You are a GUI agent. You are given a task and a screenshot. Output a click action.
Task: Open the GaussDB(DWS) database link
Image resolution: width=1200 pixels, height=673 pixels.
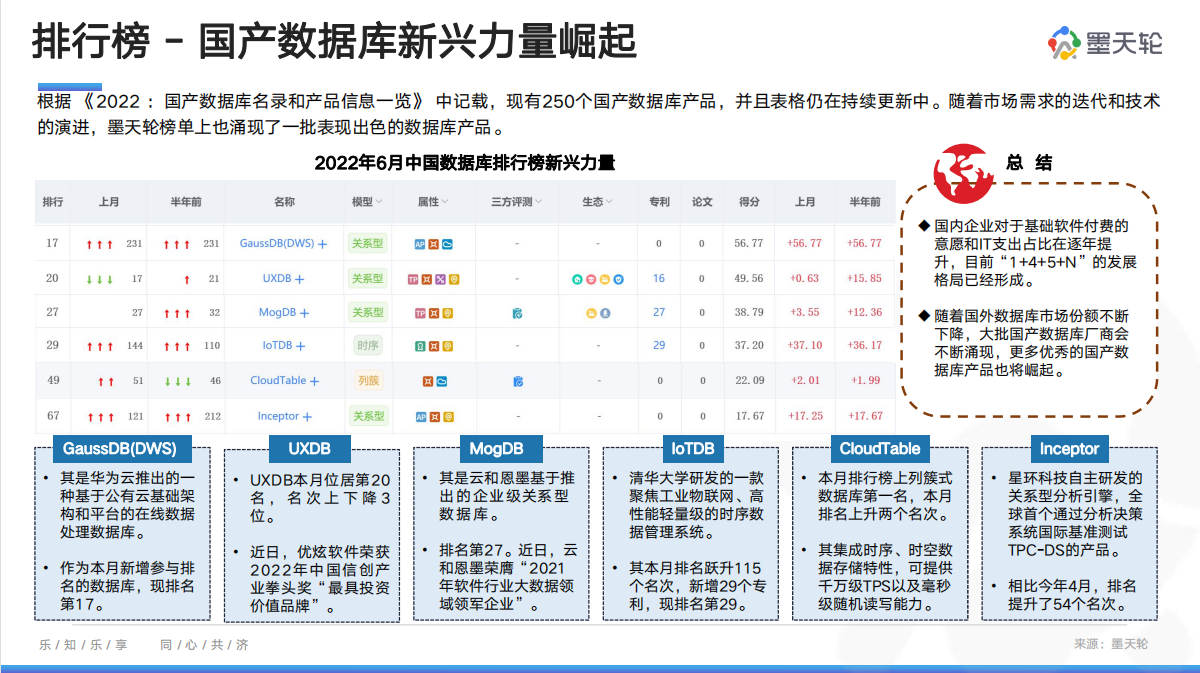pos(277,244)
